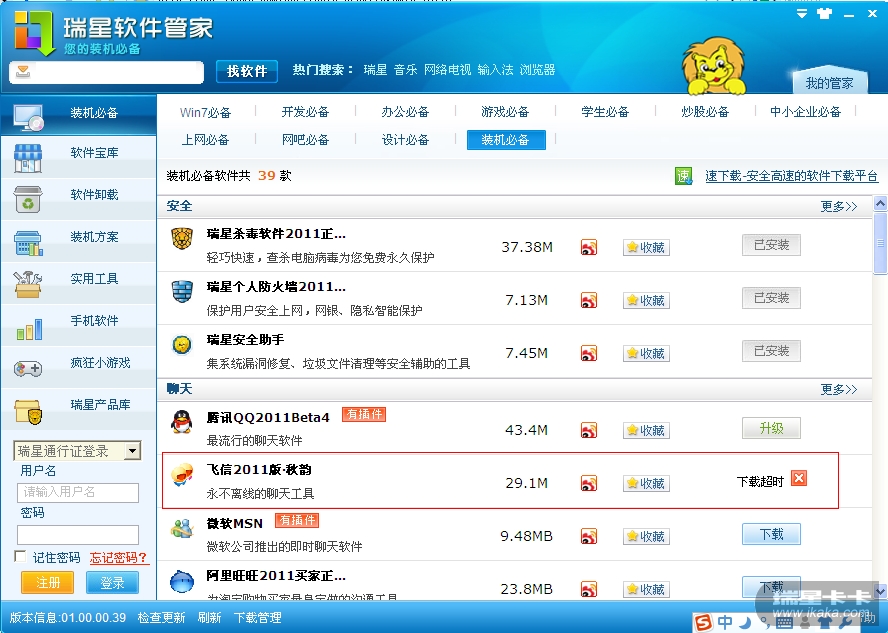
Task: Expand the 瑞星通行证登录 dropdown
Action: click(x=133, y=451)
